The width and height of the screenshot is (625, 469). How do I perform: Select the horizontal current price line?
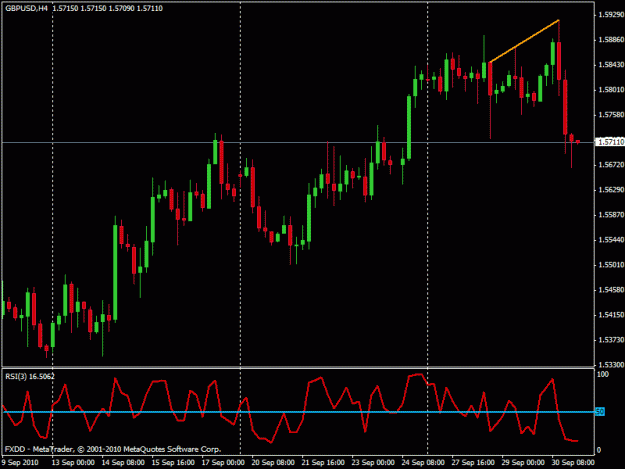click(298, 142)
